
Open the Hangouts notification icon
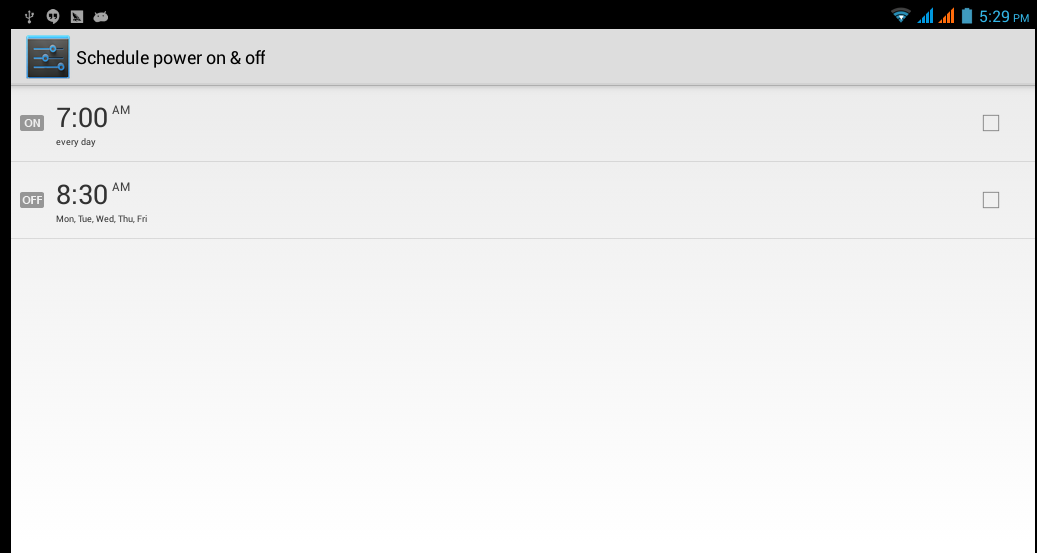(53, 17)
